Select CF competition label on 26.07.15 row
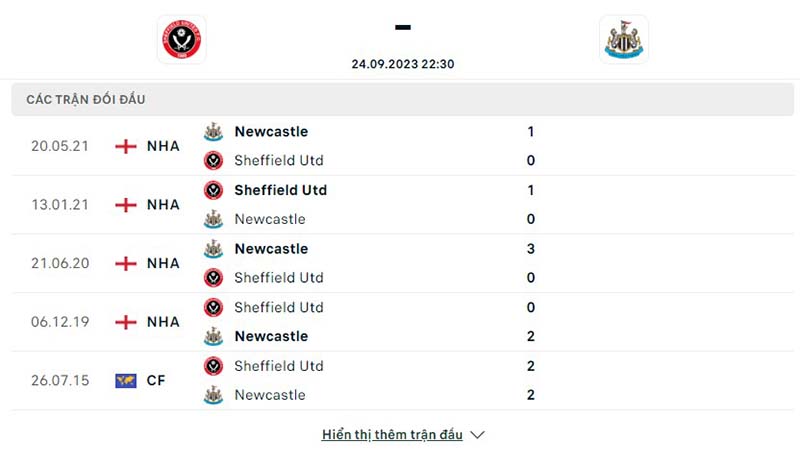This screenshot has height=466, width=800. 156,381
